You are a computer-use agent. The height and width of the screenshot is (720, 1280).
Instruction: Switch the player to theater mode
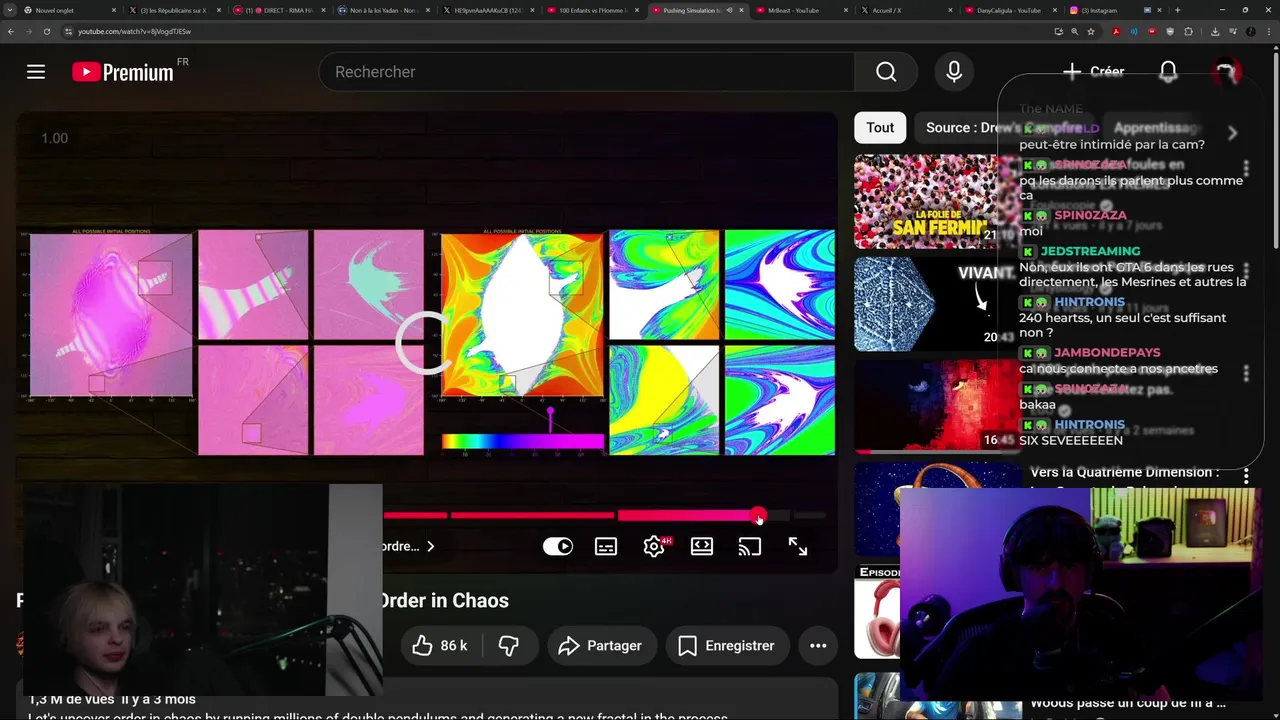pos(702,546)
